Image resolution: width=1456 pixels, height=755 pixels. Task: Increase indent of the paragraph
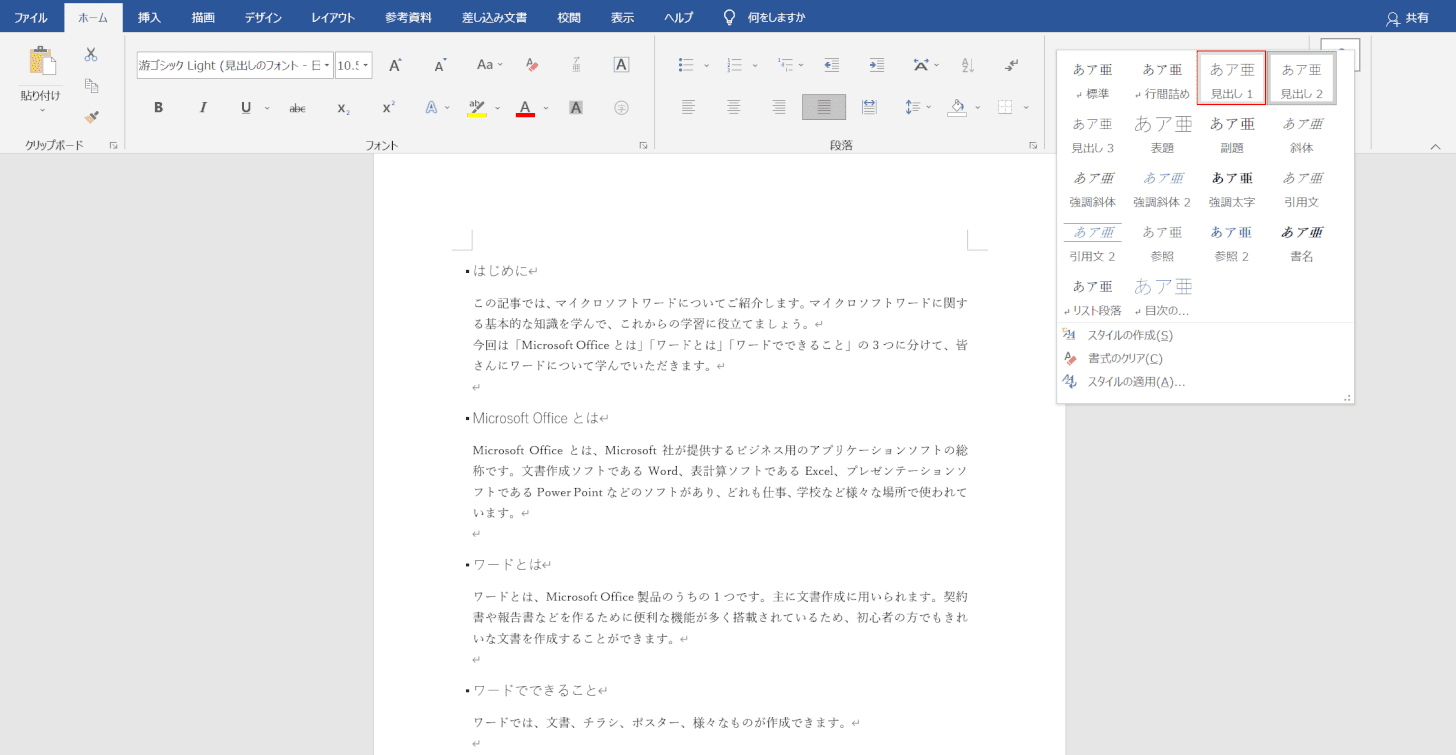click(x=876, y=65)
